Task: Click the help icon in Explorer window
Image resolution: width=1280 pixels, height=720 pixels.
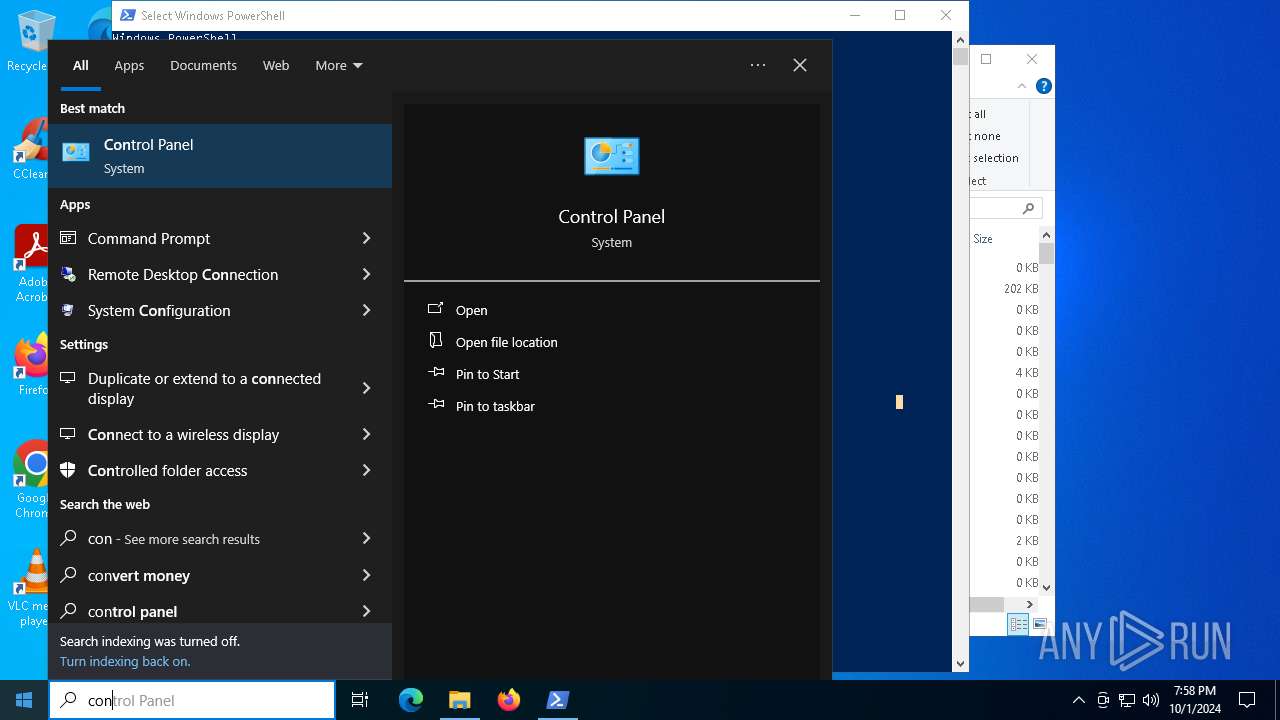Action: click(x=1044, y=86)
